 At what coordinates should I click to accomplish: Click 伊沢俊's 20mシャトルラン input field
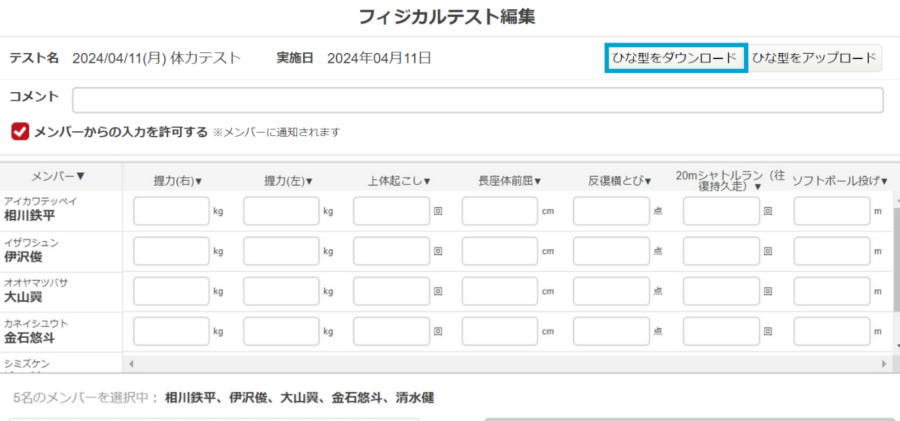point(721,251)
